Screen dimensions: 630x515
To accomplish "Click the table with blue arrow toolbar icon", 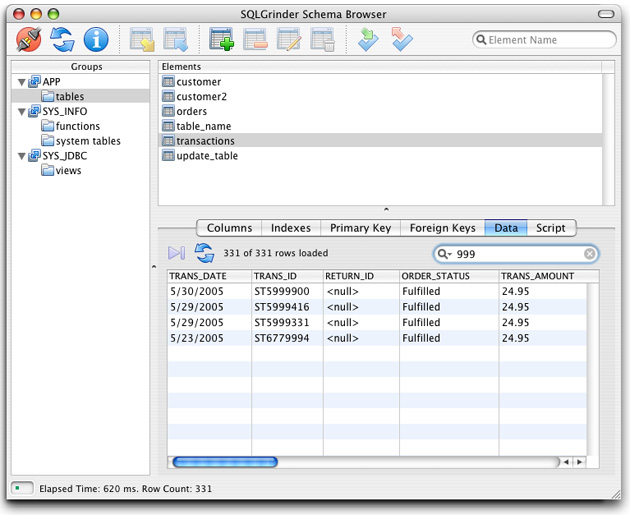I will 176,39.
